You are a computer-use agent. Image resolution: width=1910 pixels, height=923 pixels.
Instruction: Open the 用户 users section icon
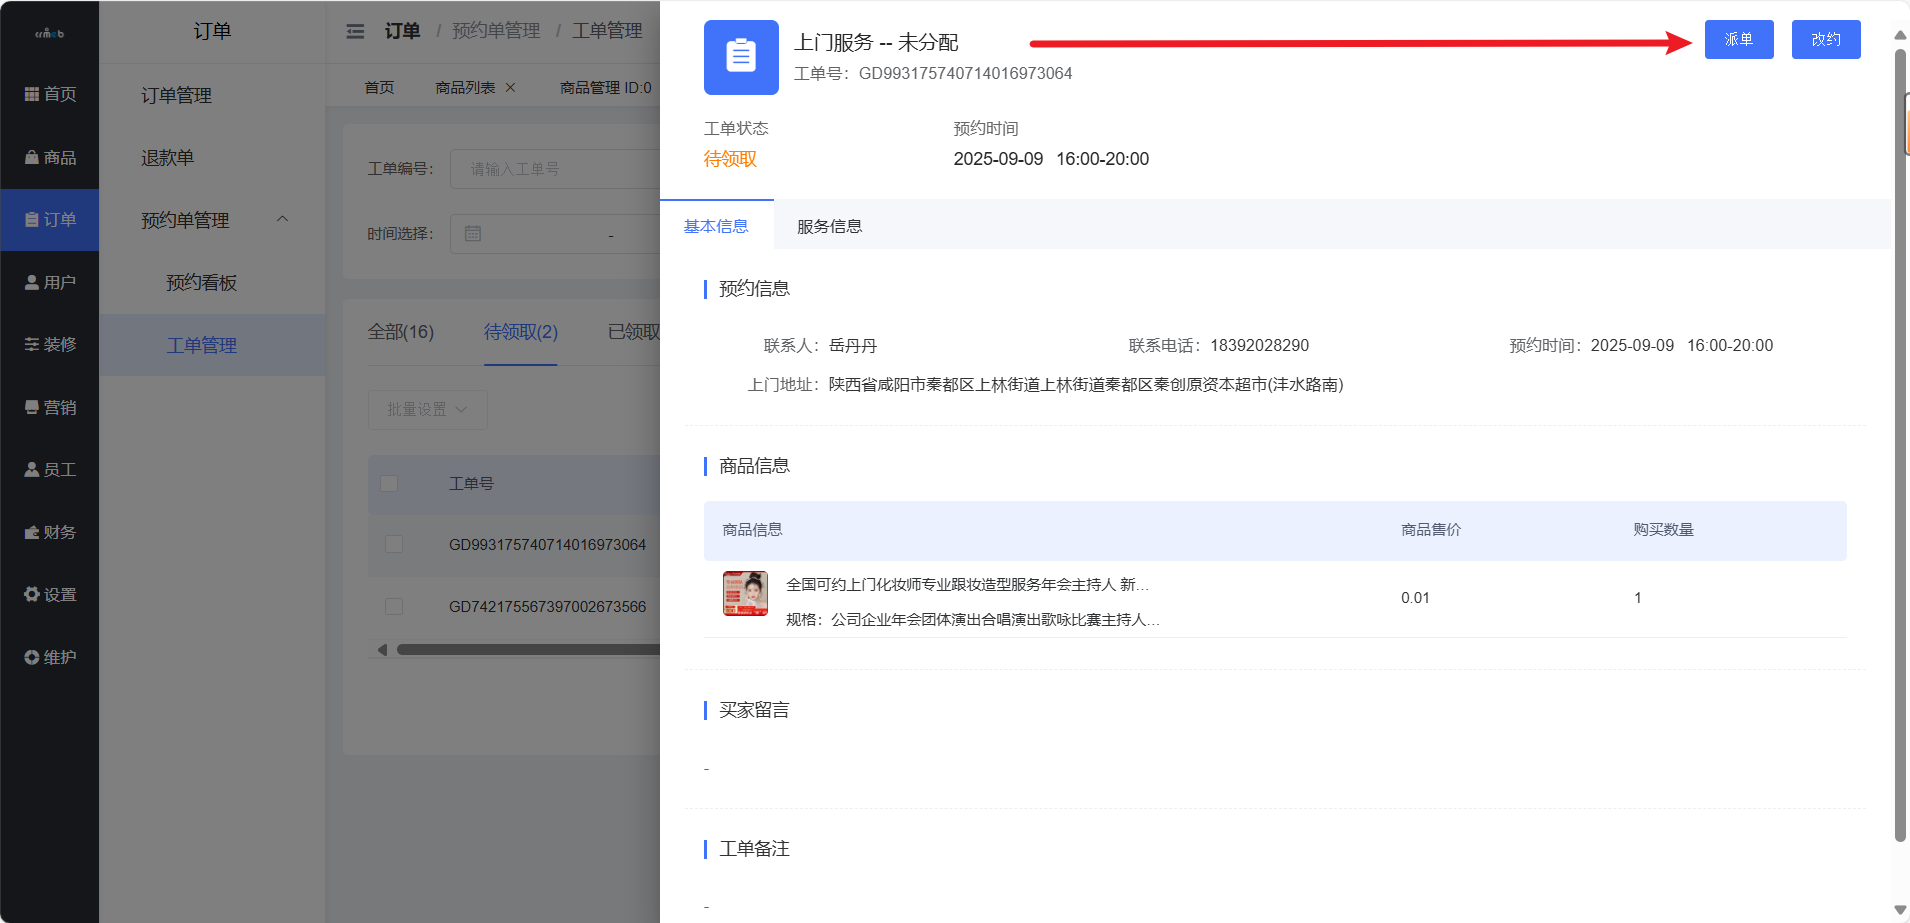pos(50,281)
